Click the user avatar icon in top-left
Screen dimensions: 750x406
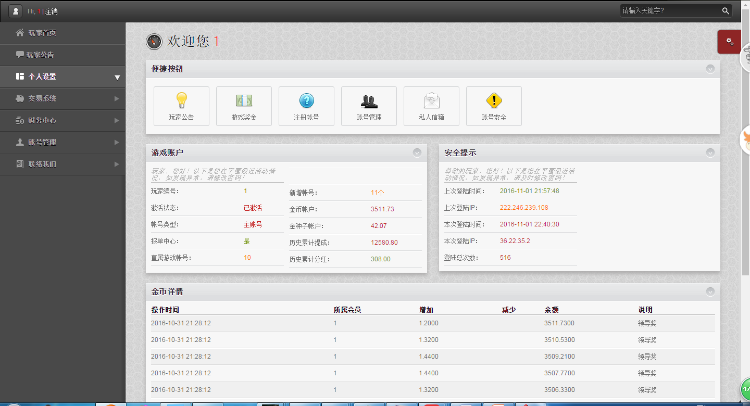(15, 10)
